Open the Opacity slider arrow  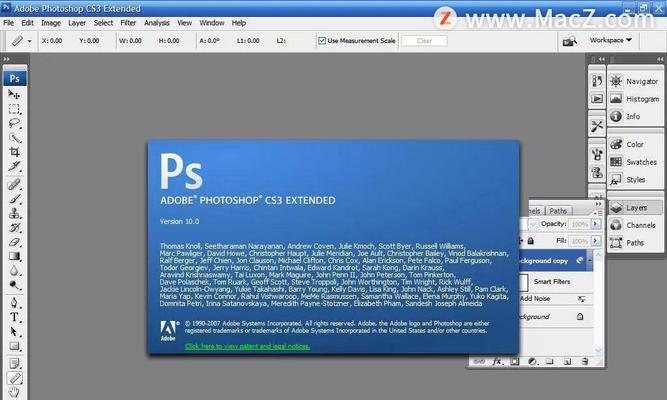click(x=596, y=224)
